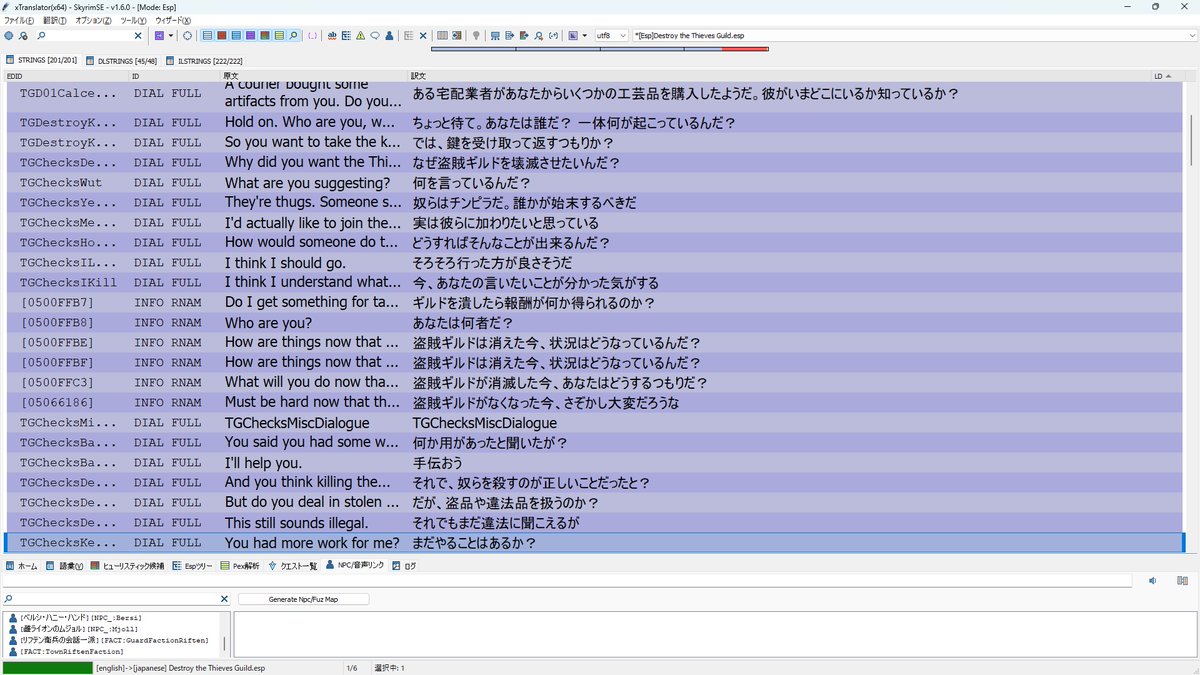Click the yellow warning triangle icon

pyautogui.click(x=360, y=35)
